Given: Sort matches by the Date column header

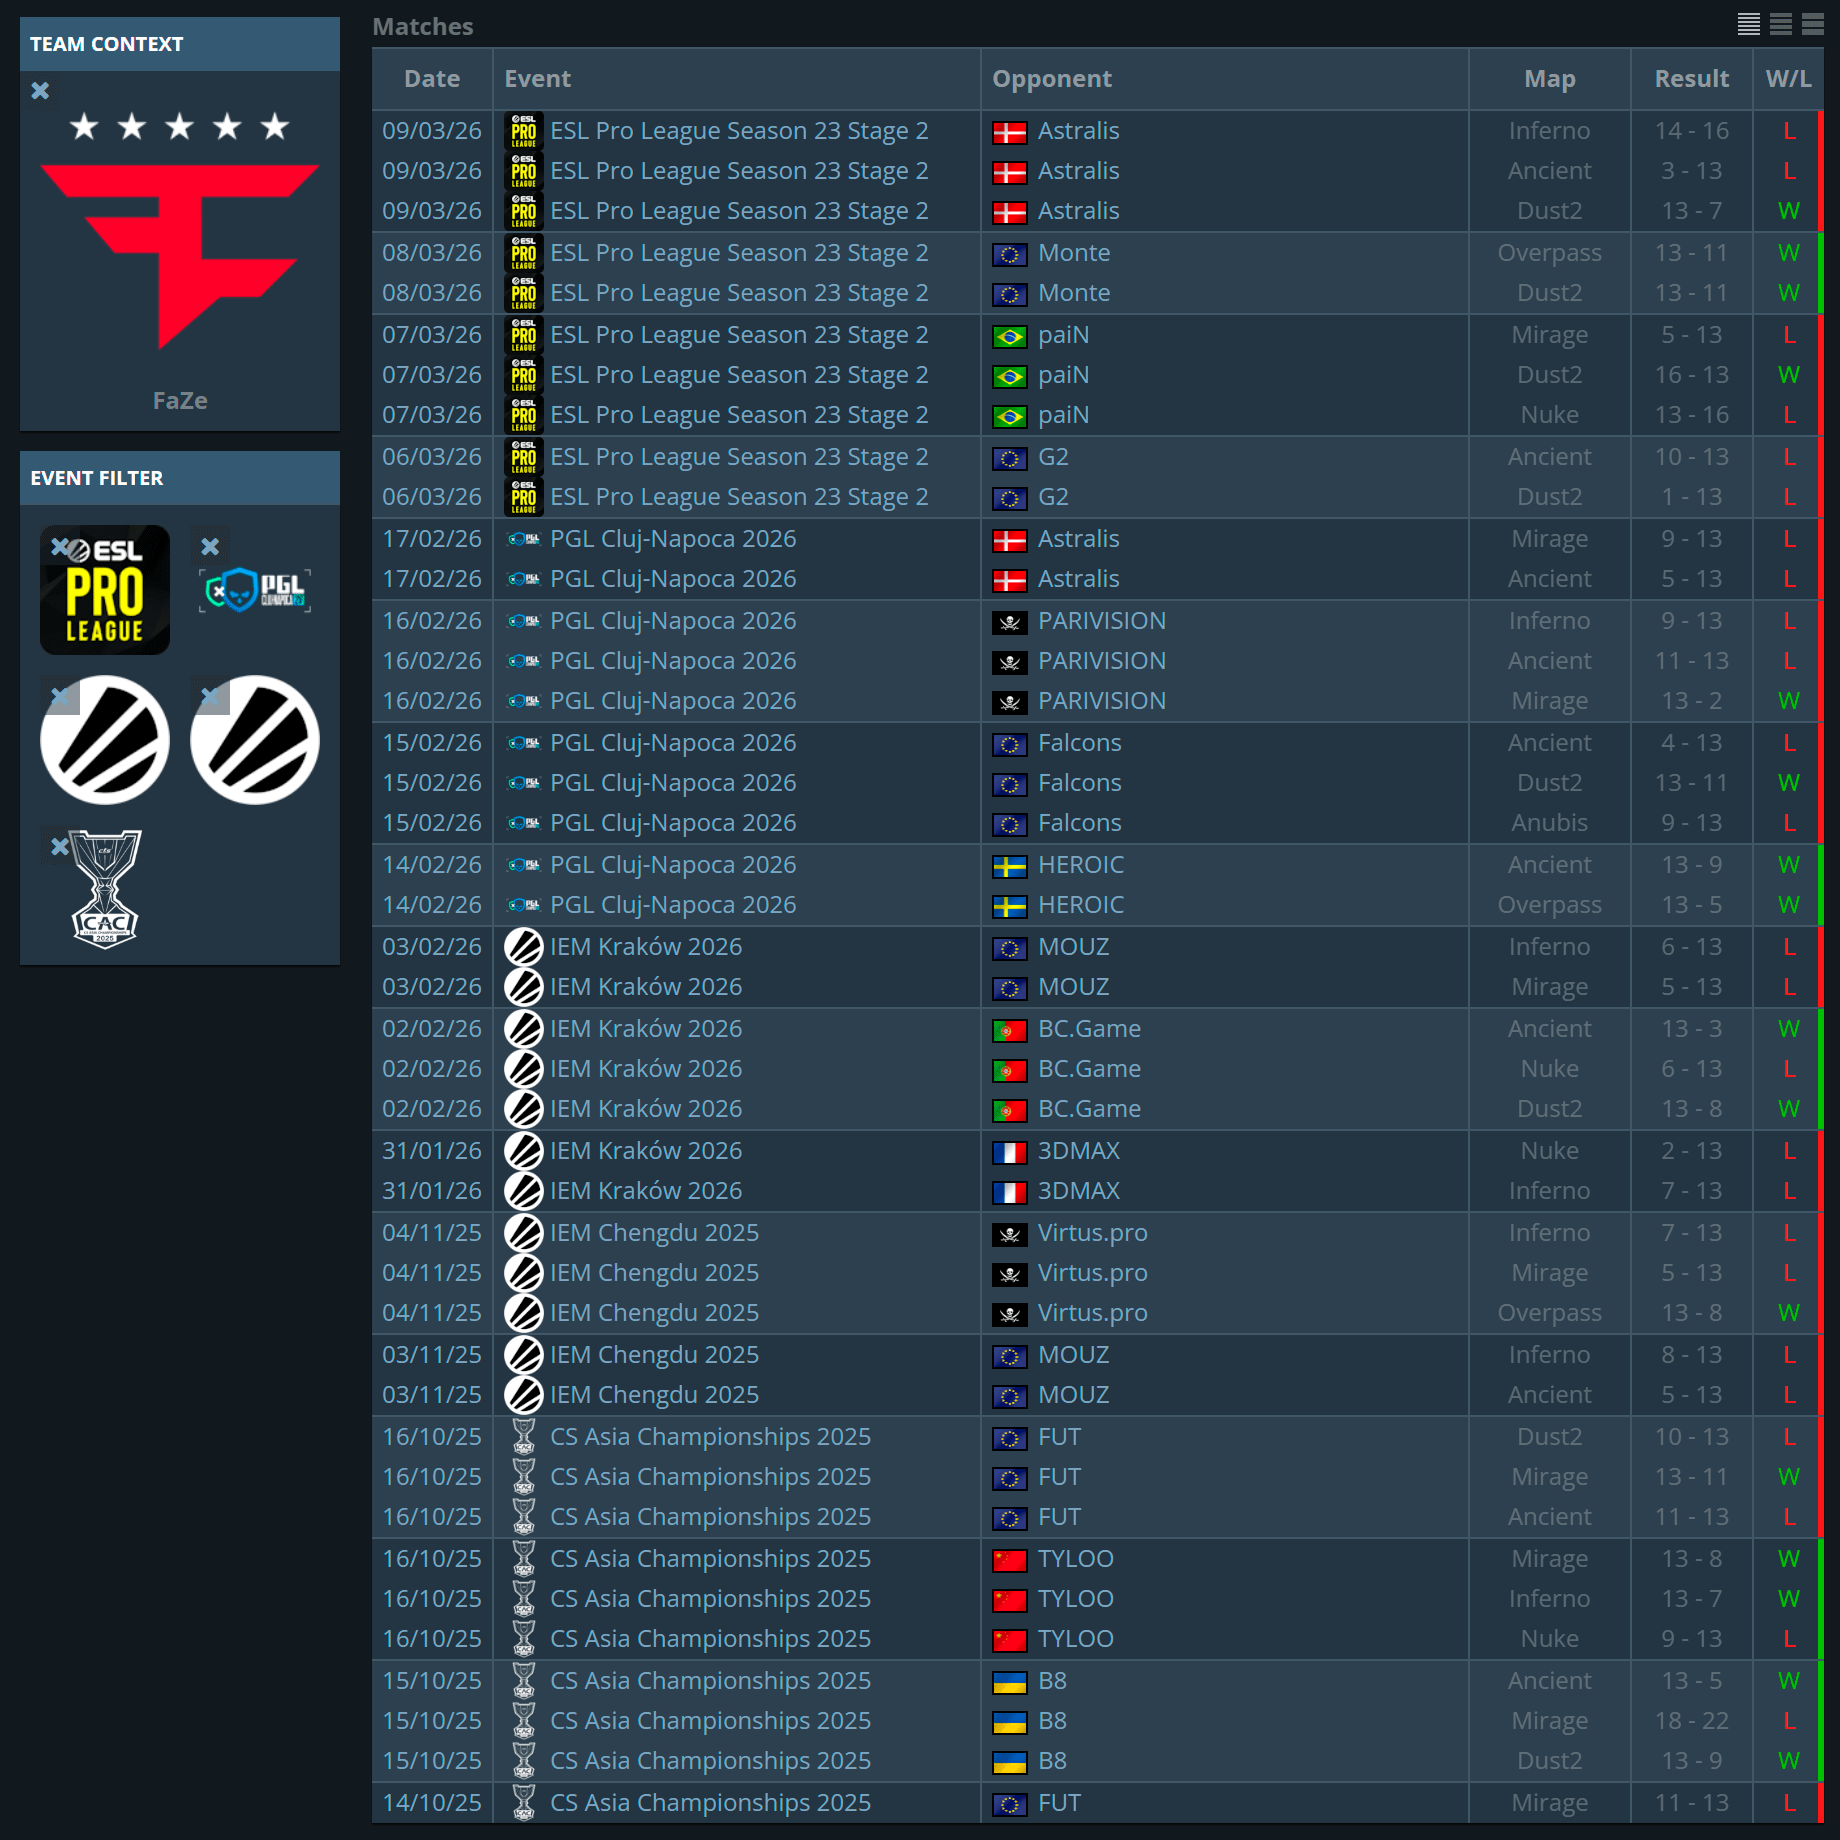Looking at the screenshot, I should click(x=432, y=79).
